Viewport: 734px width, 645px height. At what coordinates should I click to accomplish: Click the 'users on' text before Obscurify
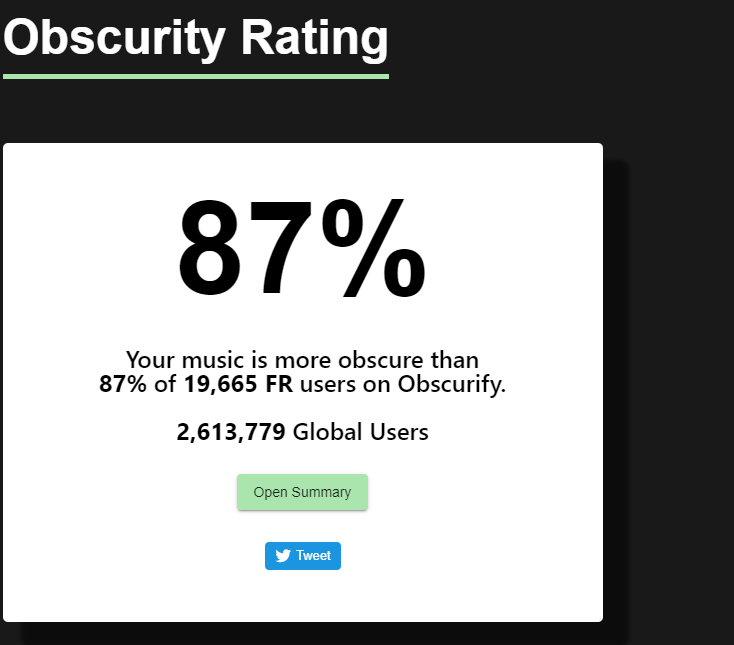(345, 384)
